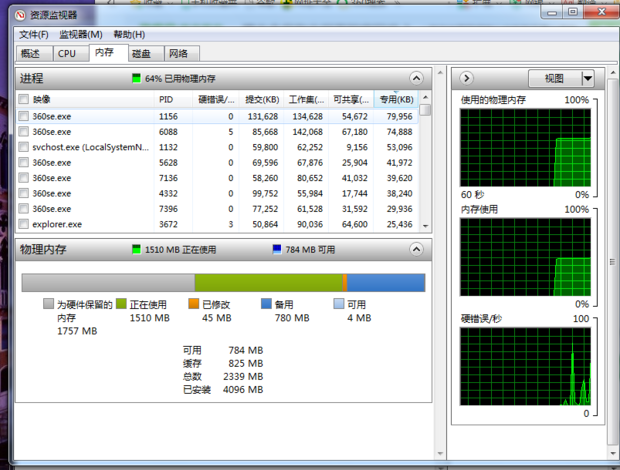The height and width of the screenshot is (470, 620).
Task: Click the 缓存 825 MB entry
Action: (223, 363)
